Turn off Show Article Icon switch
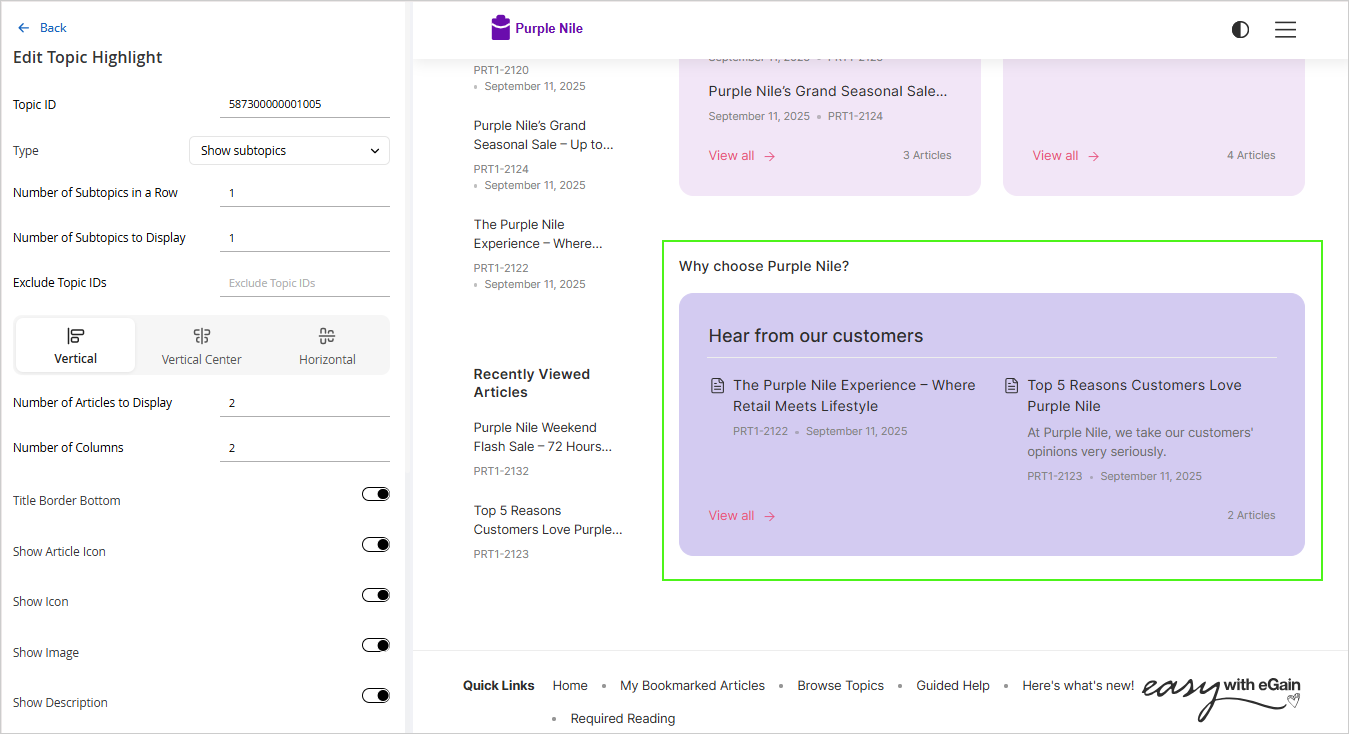Viewport: 1349px width, 734px height. pyautogui.click(x=375, y=545)
